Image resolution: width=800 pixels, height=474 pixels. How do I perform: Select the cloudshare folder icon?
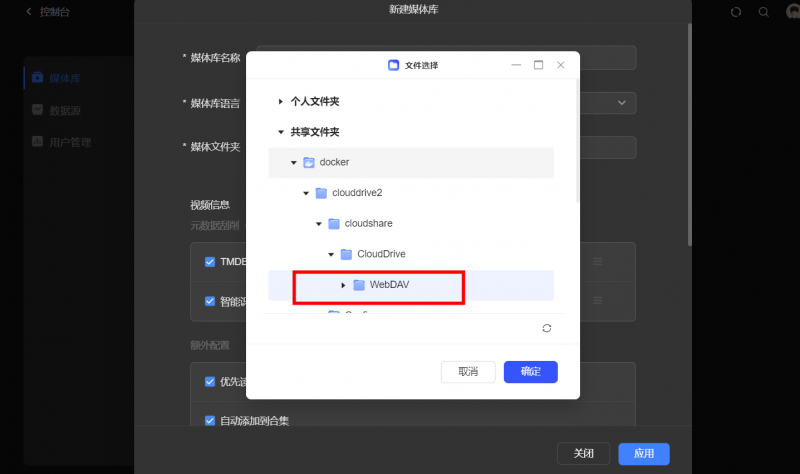(334, 223)
